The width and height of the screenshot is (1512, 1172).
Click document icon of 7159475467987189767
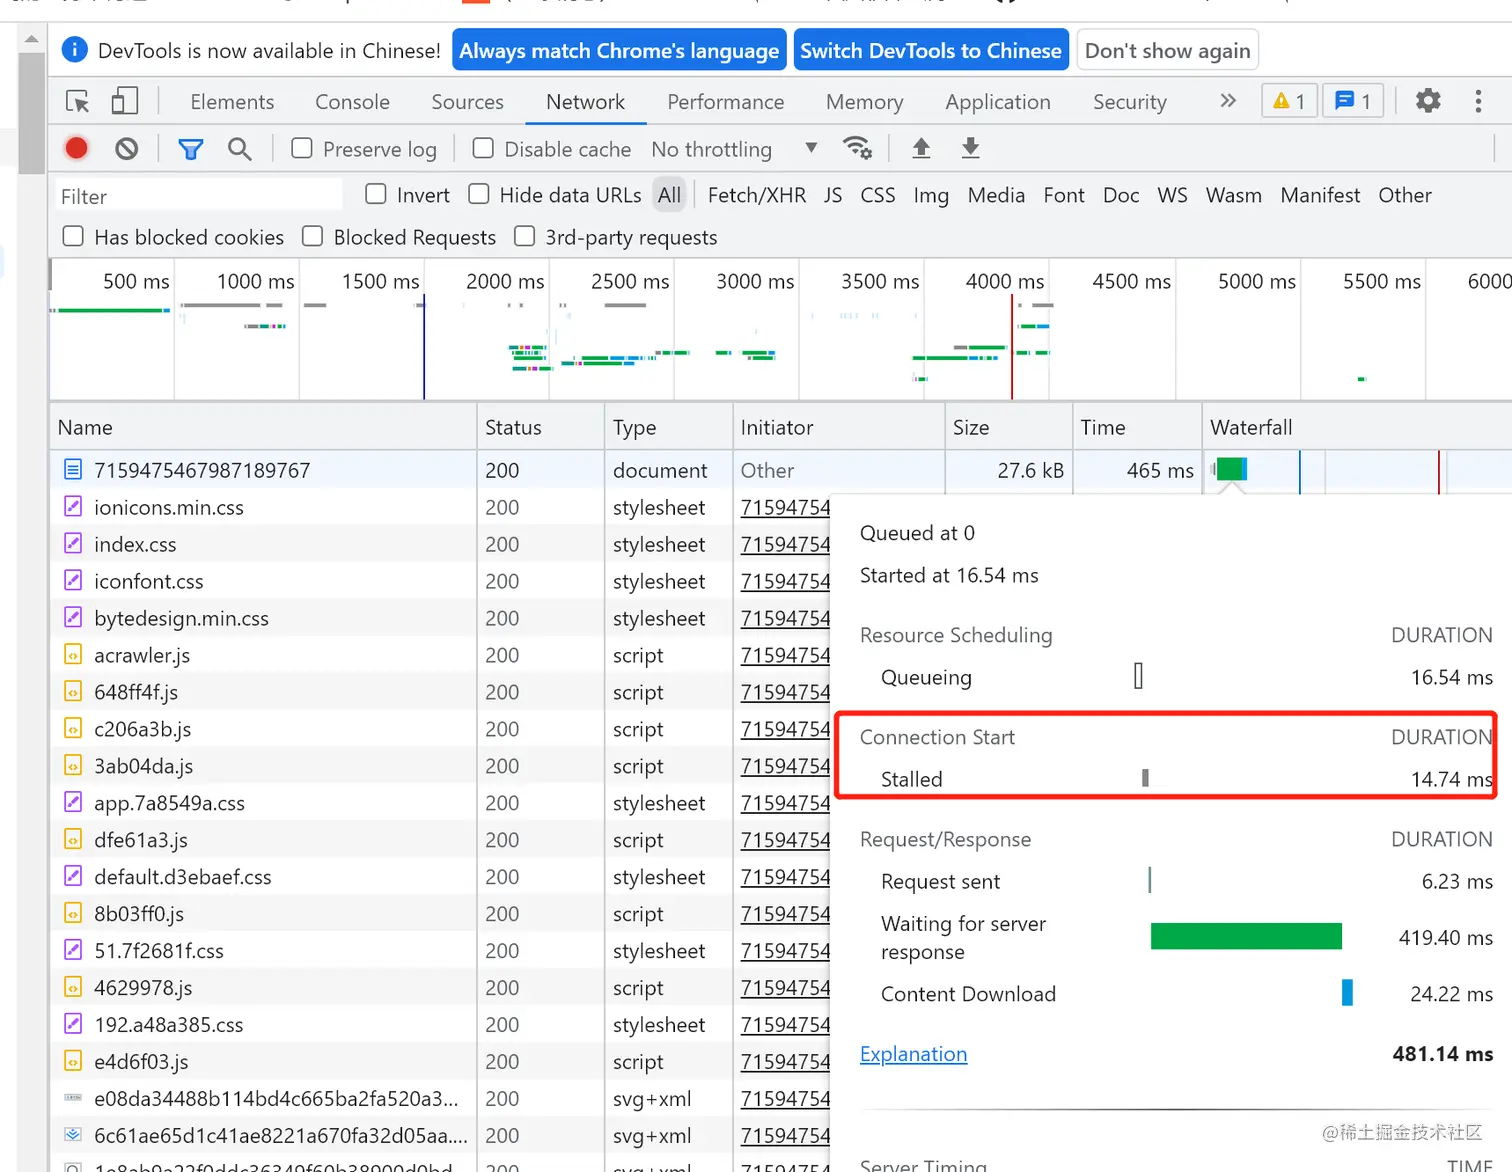(x=73, y=469)
